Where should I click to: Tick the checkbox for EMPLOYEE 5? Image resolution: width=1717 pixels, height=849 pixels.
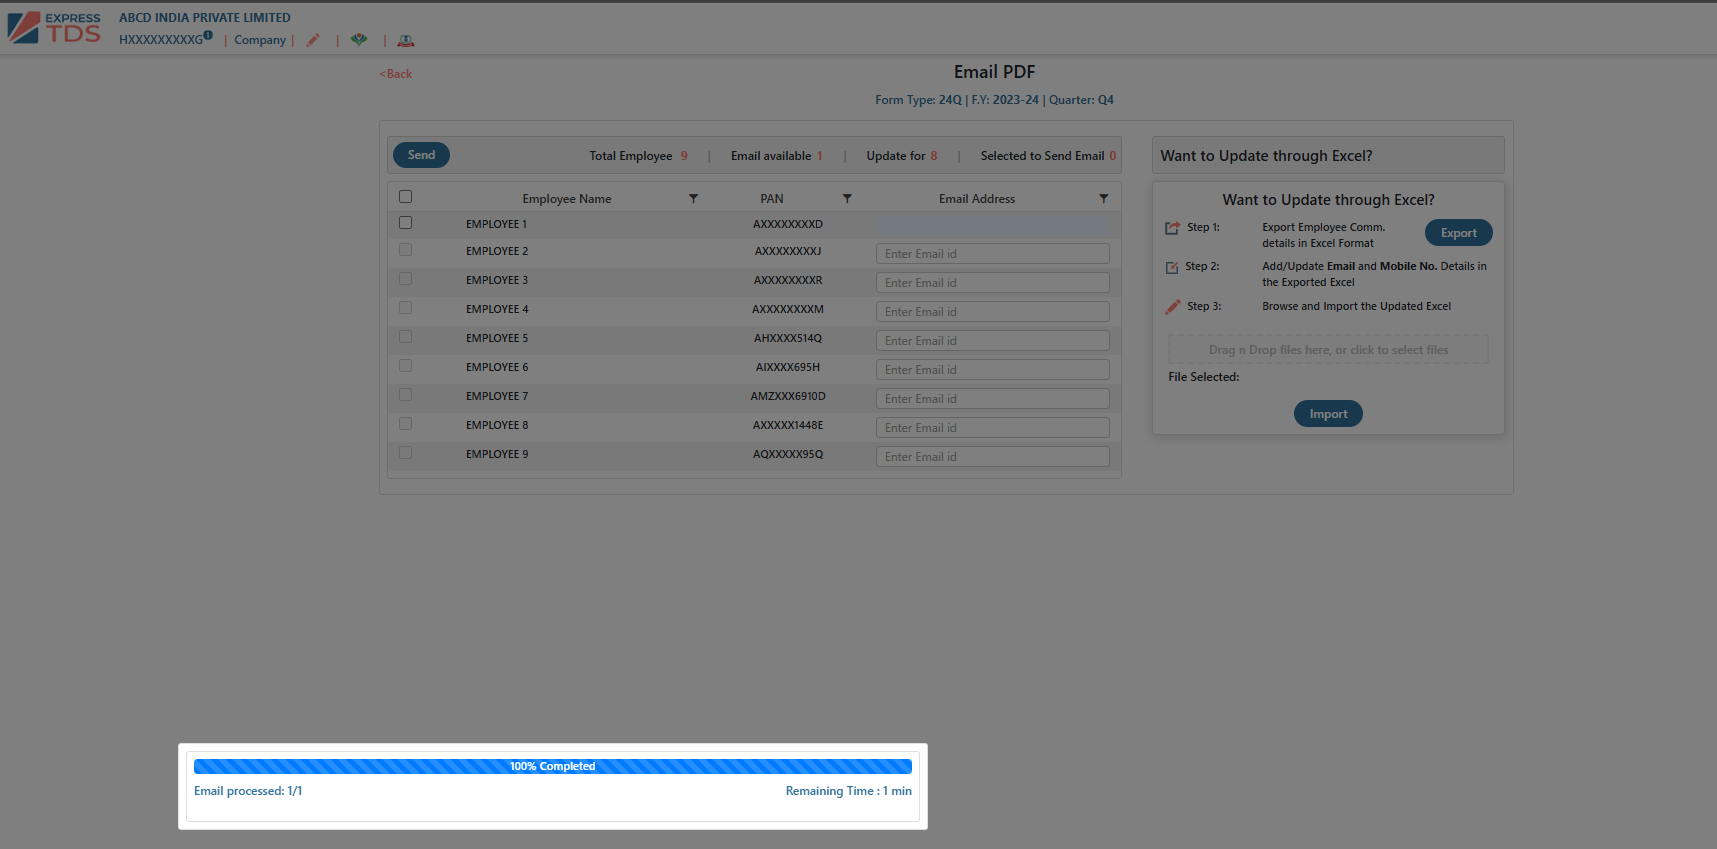(405, 337)
